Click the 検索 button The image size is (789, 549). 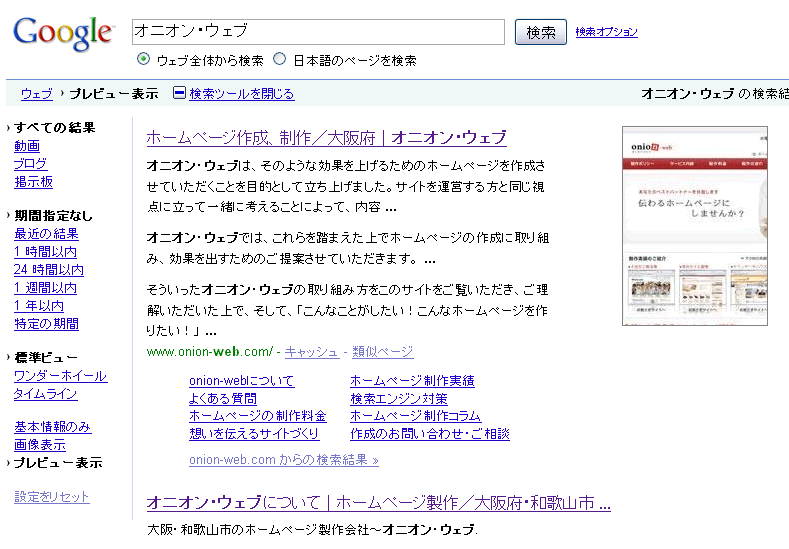pyautogui.click(x=541, y=32)
